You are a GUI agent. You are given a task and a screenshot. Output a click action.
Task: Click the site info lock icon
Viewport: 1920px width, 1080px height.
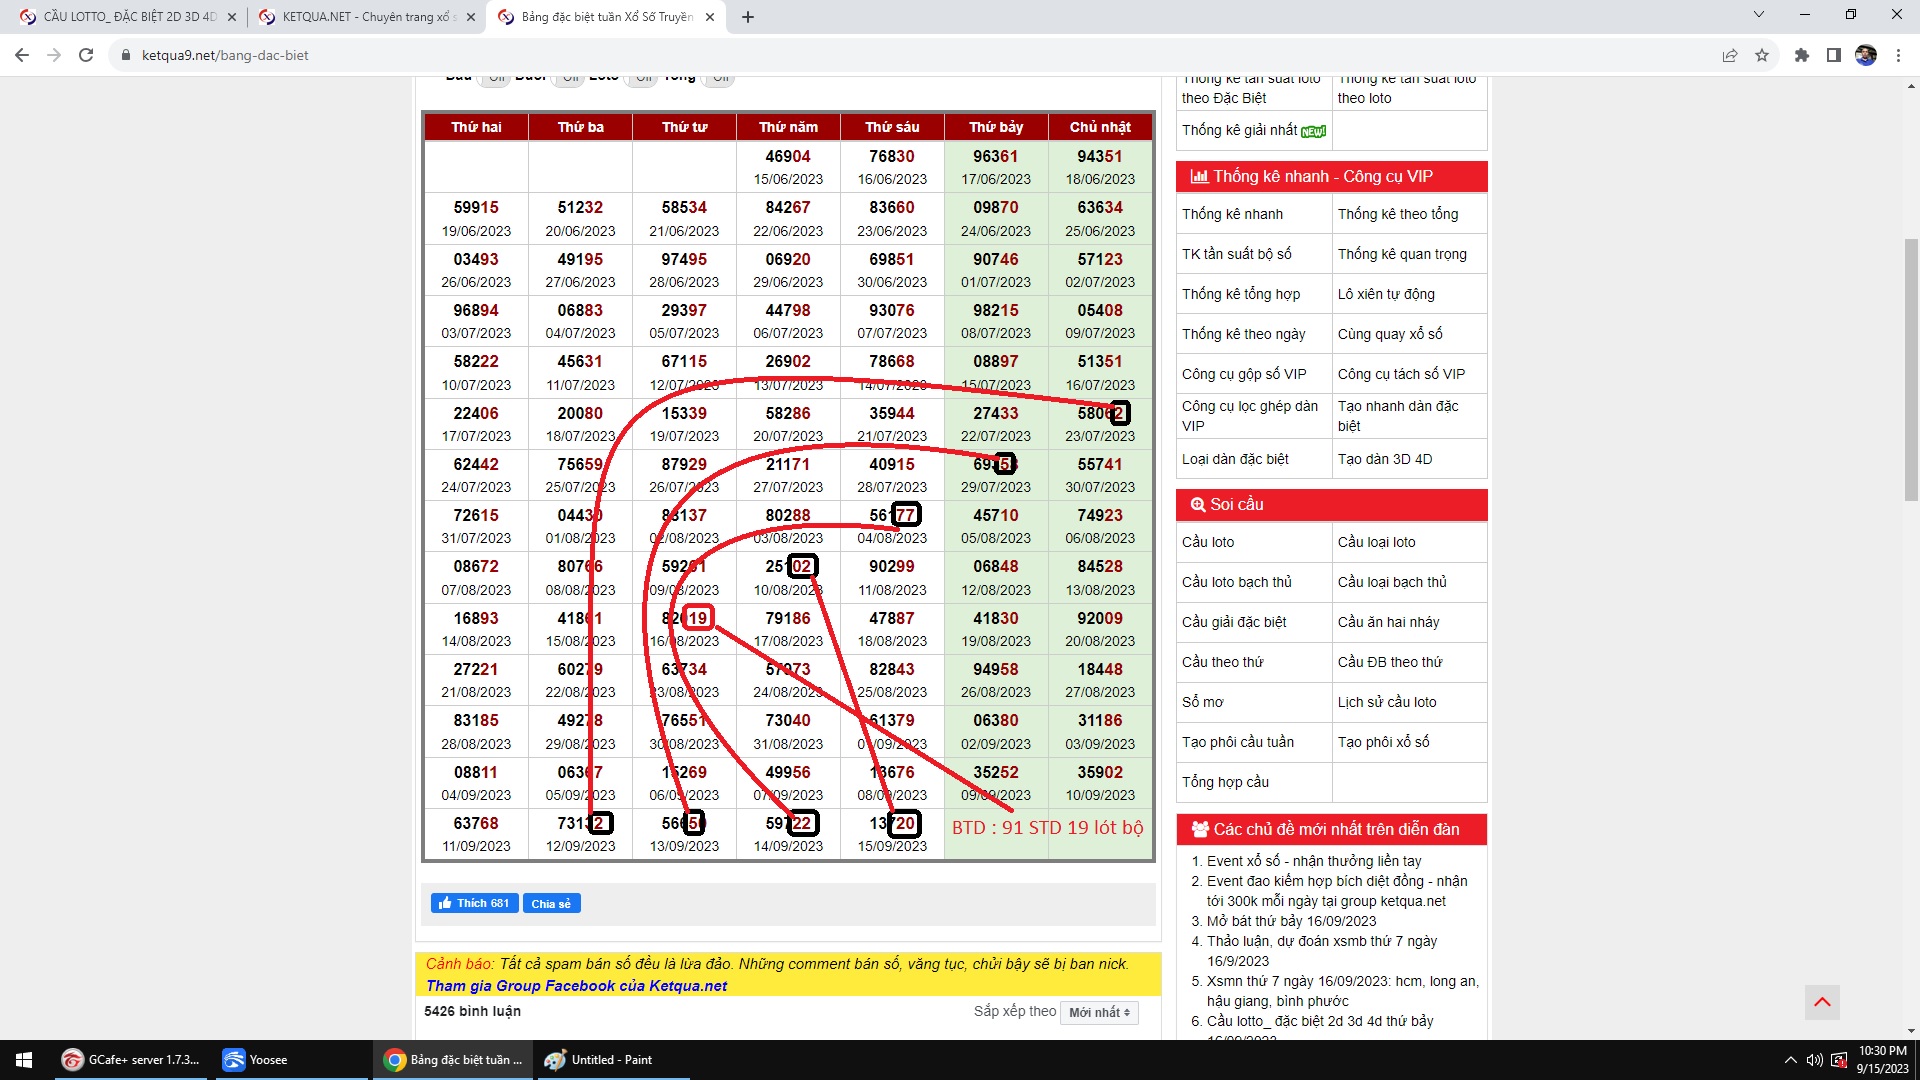click(126, 55)
